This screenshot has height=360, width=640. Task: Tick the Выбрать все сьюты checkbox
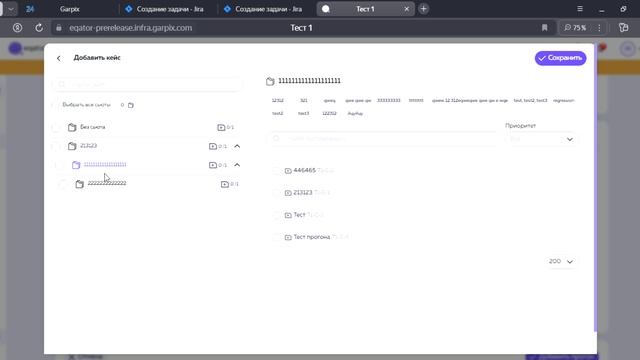tap(56, 105)
